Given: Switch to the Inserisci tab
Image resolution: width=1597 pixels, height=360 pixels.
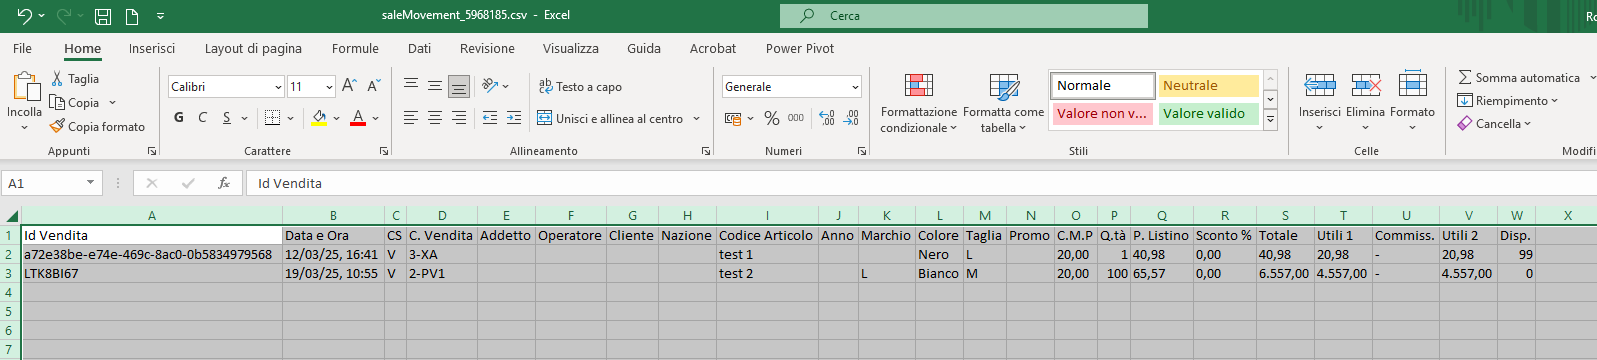Looking at the screenshot, I should [x=152, y=48].
